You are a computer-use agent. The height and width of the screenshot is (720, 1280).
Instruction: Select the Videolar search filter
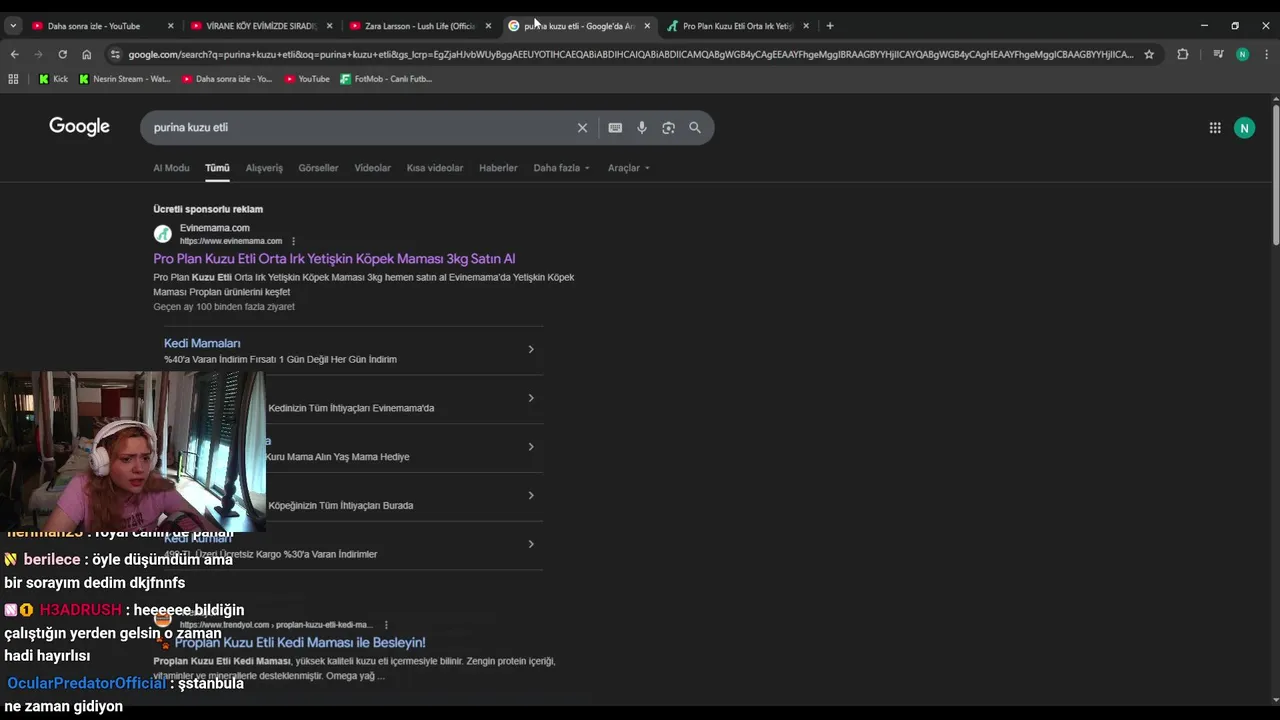(372, 168)
